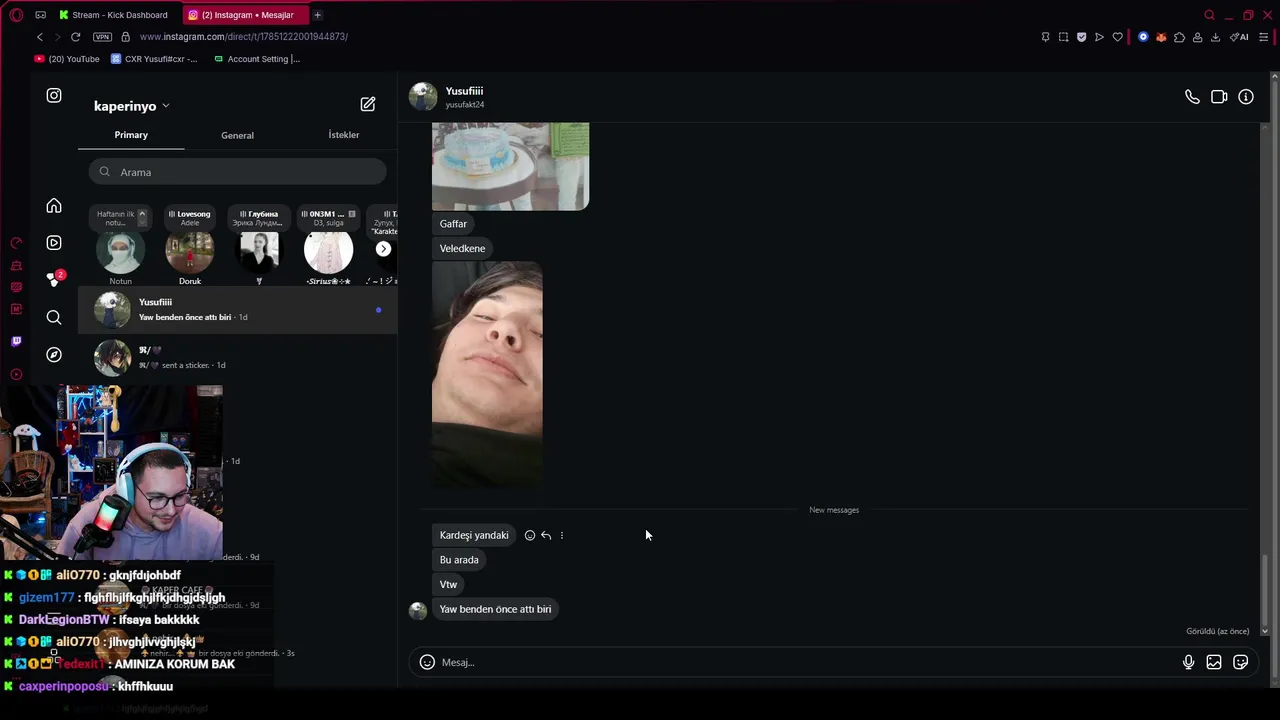The image size is (1280, 720).
Task: Open Opera GX main menu logo
Action: pyautogui.click(x=16, y=15)
